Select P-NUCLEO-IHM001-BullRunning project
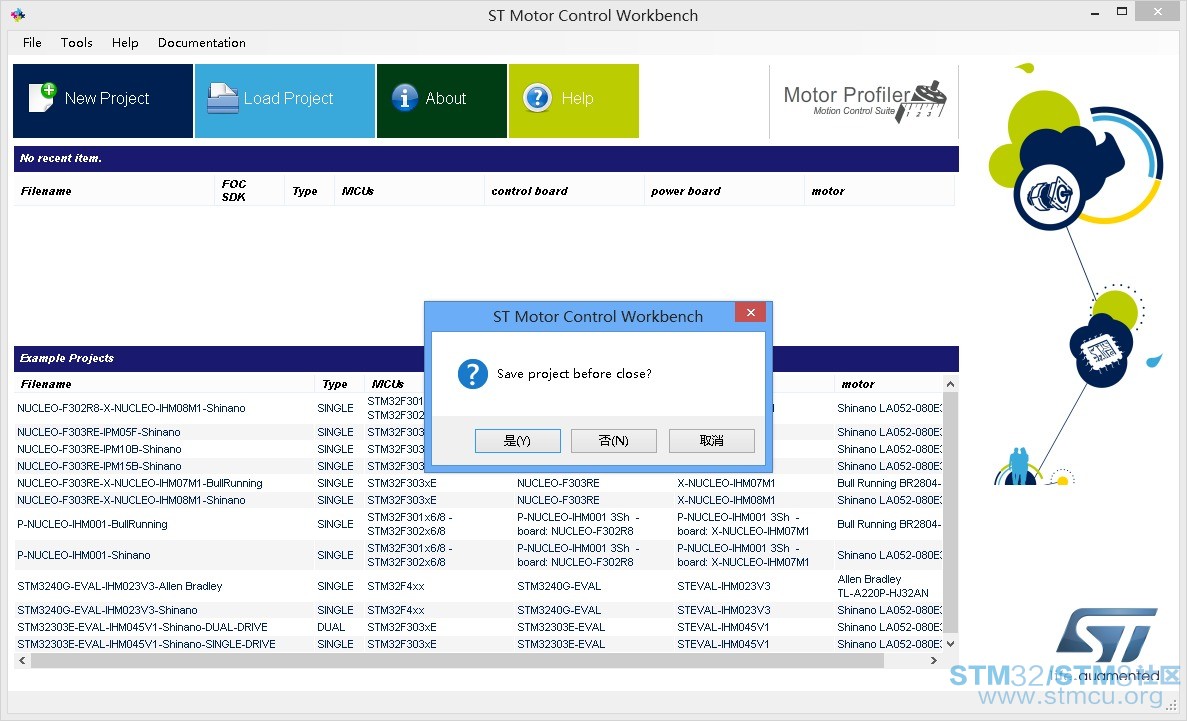Image resolution: width=1187 pixels, height=721 pixels. point(92,524)
